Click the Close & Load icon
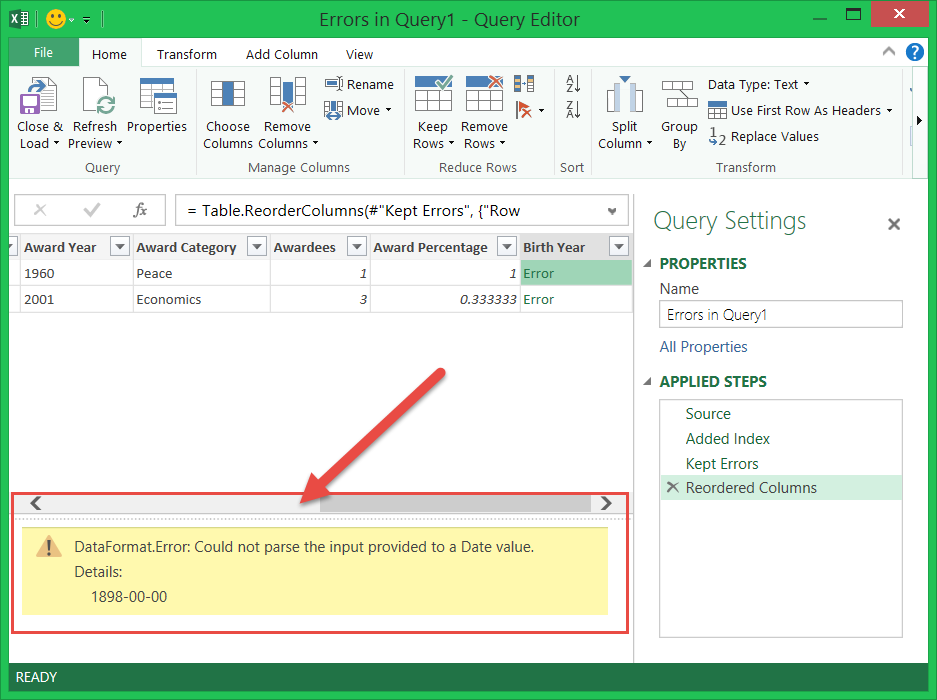The height and width of the screenshot is (700, 937). point(39,99)
